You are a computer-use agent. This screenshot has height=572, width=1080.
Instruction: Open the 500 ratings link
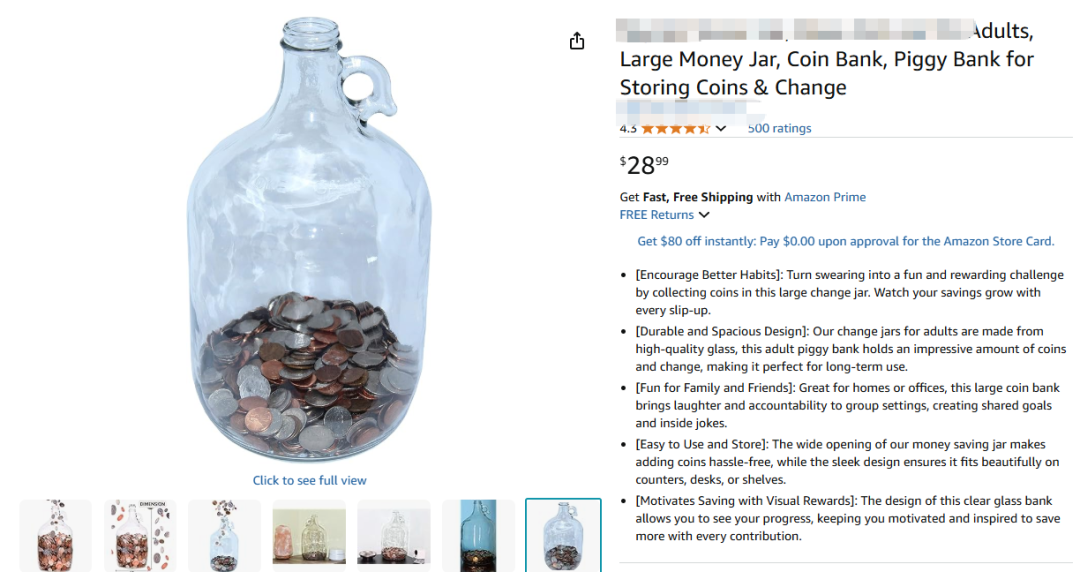tap(779, 128)
